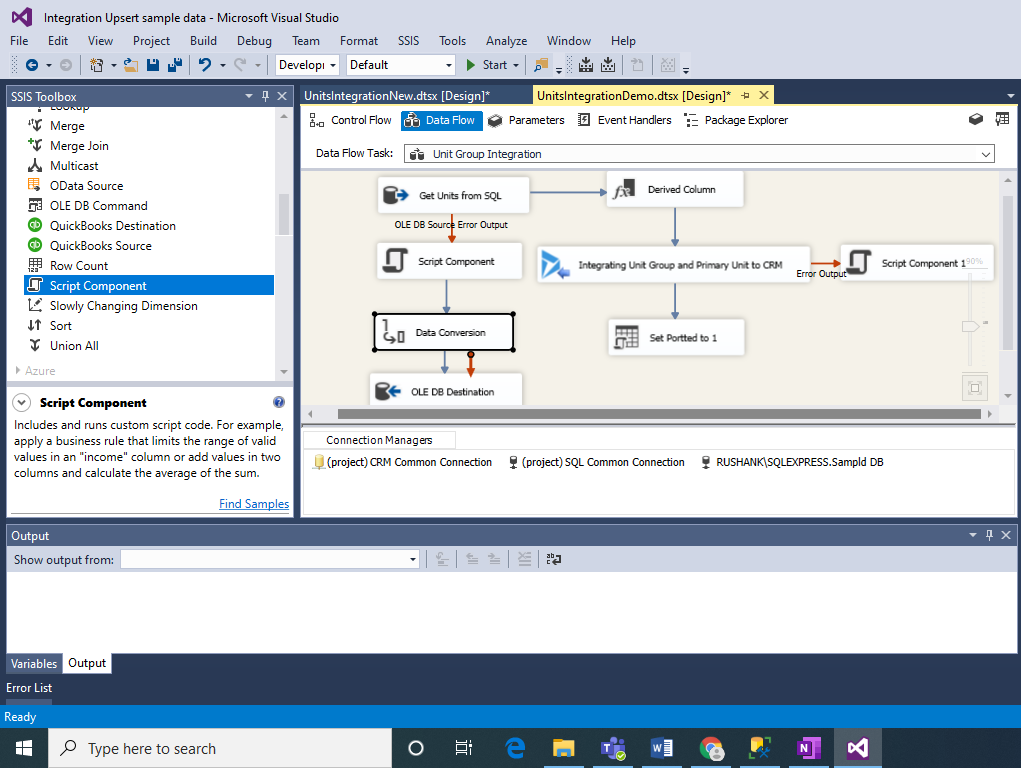Click the Open File folder icon
The image size is (1021, 768).
[131, 64]
